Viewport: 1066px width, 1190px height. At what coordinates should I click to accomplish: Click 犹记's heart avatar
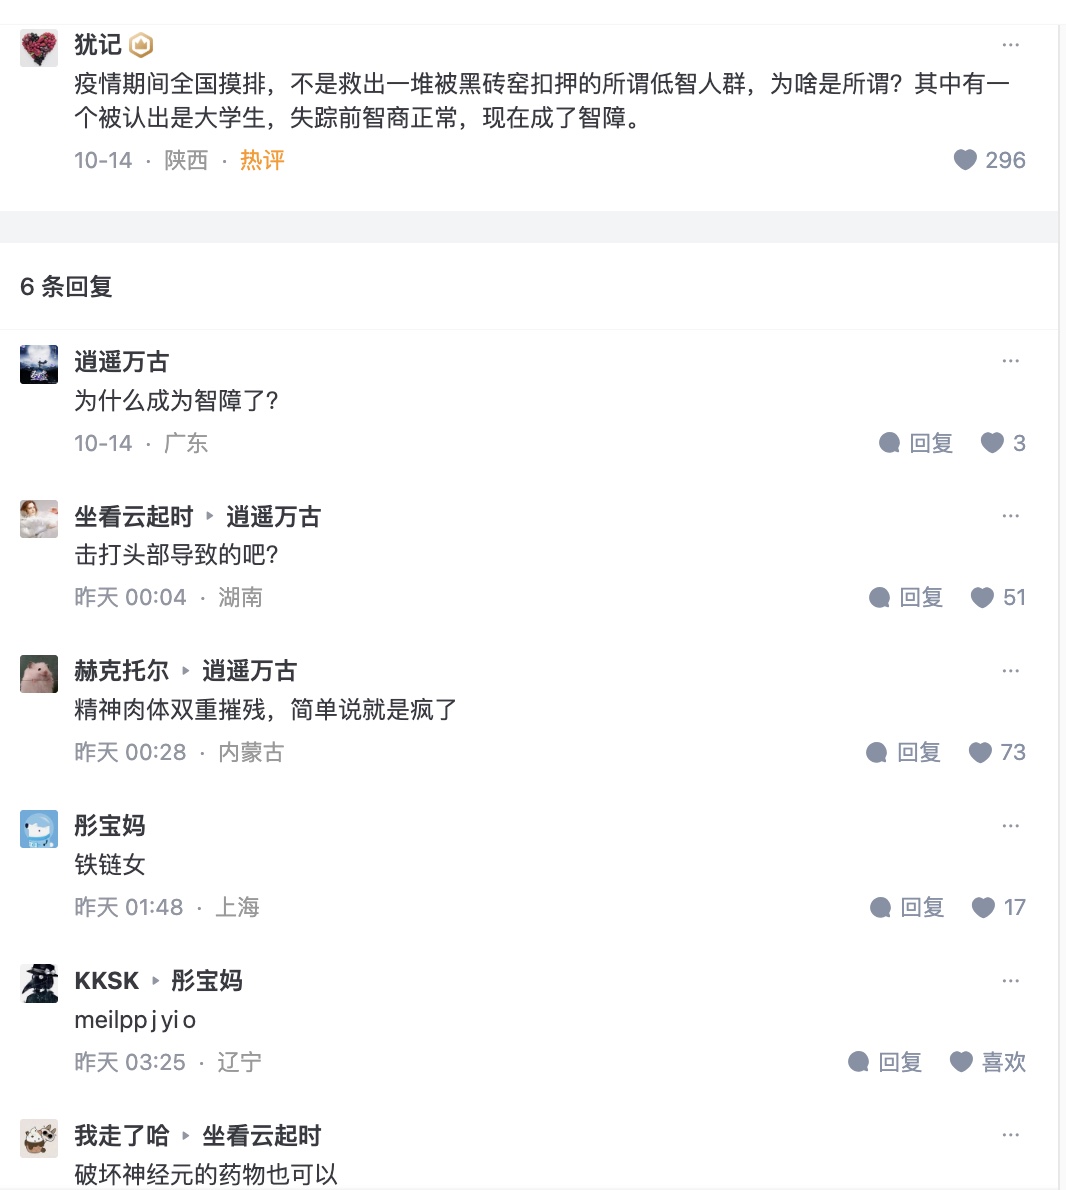click(x=39, y=47)
